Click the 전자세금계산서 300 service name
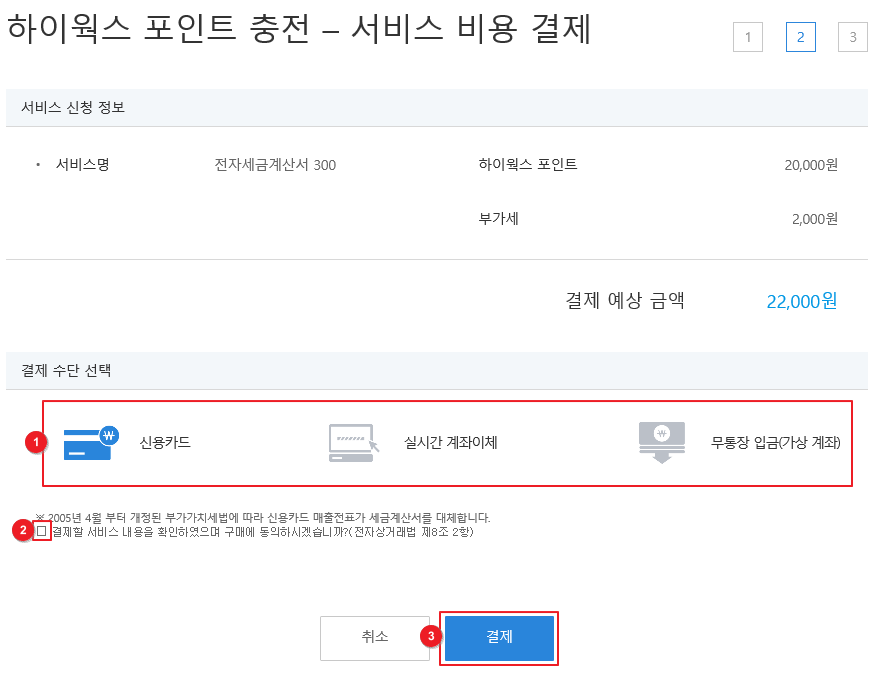 point(275,165)
